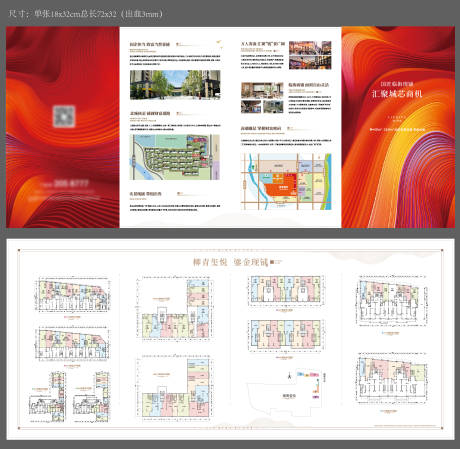Open the green community site plan map
Image resolution: width=460 pixels, height=449 pixels.
[x=175, y=157]
